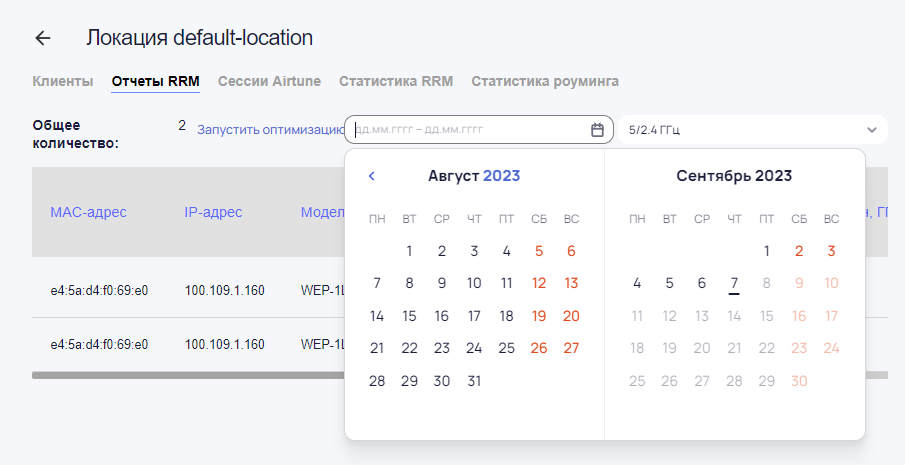Screen dimensions: 905x465
Task: Open the 2023 year selector for Август
Action: pos(501,176)
